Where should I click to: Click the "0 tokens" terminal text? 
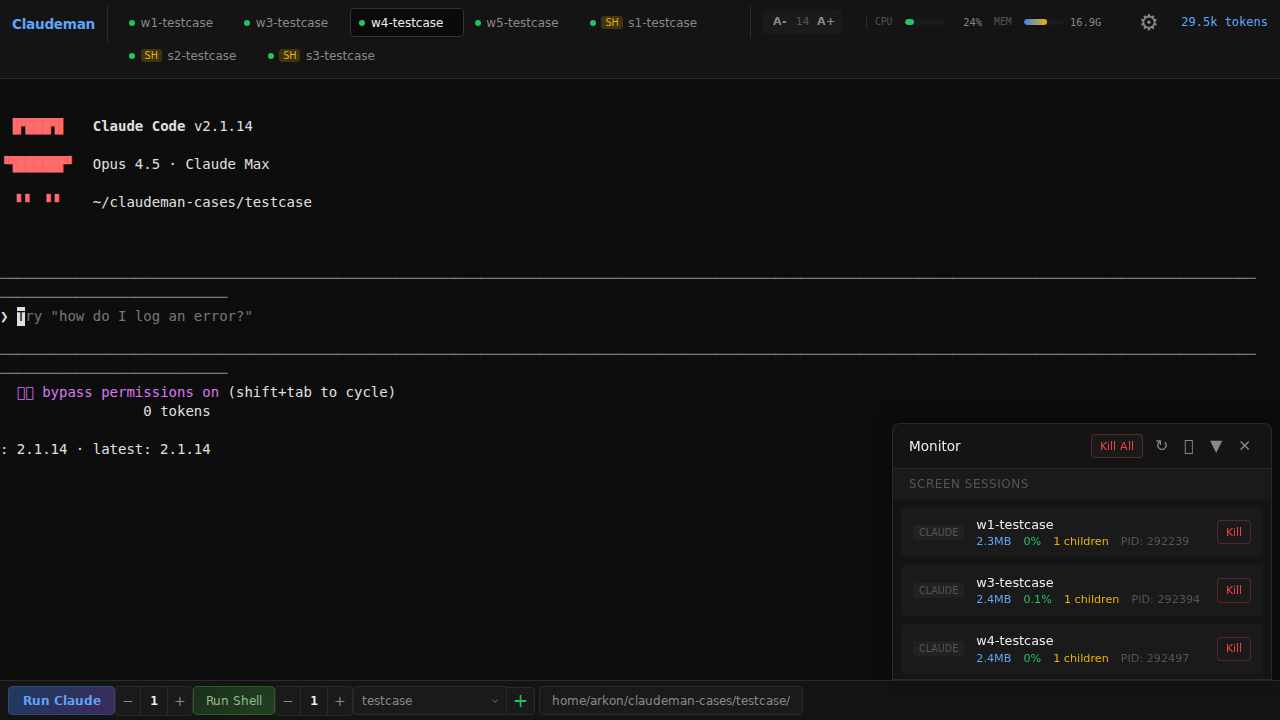[177, 411]
